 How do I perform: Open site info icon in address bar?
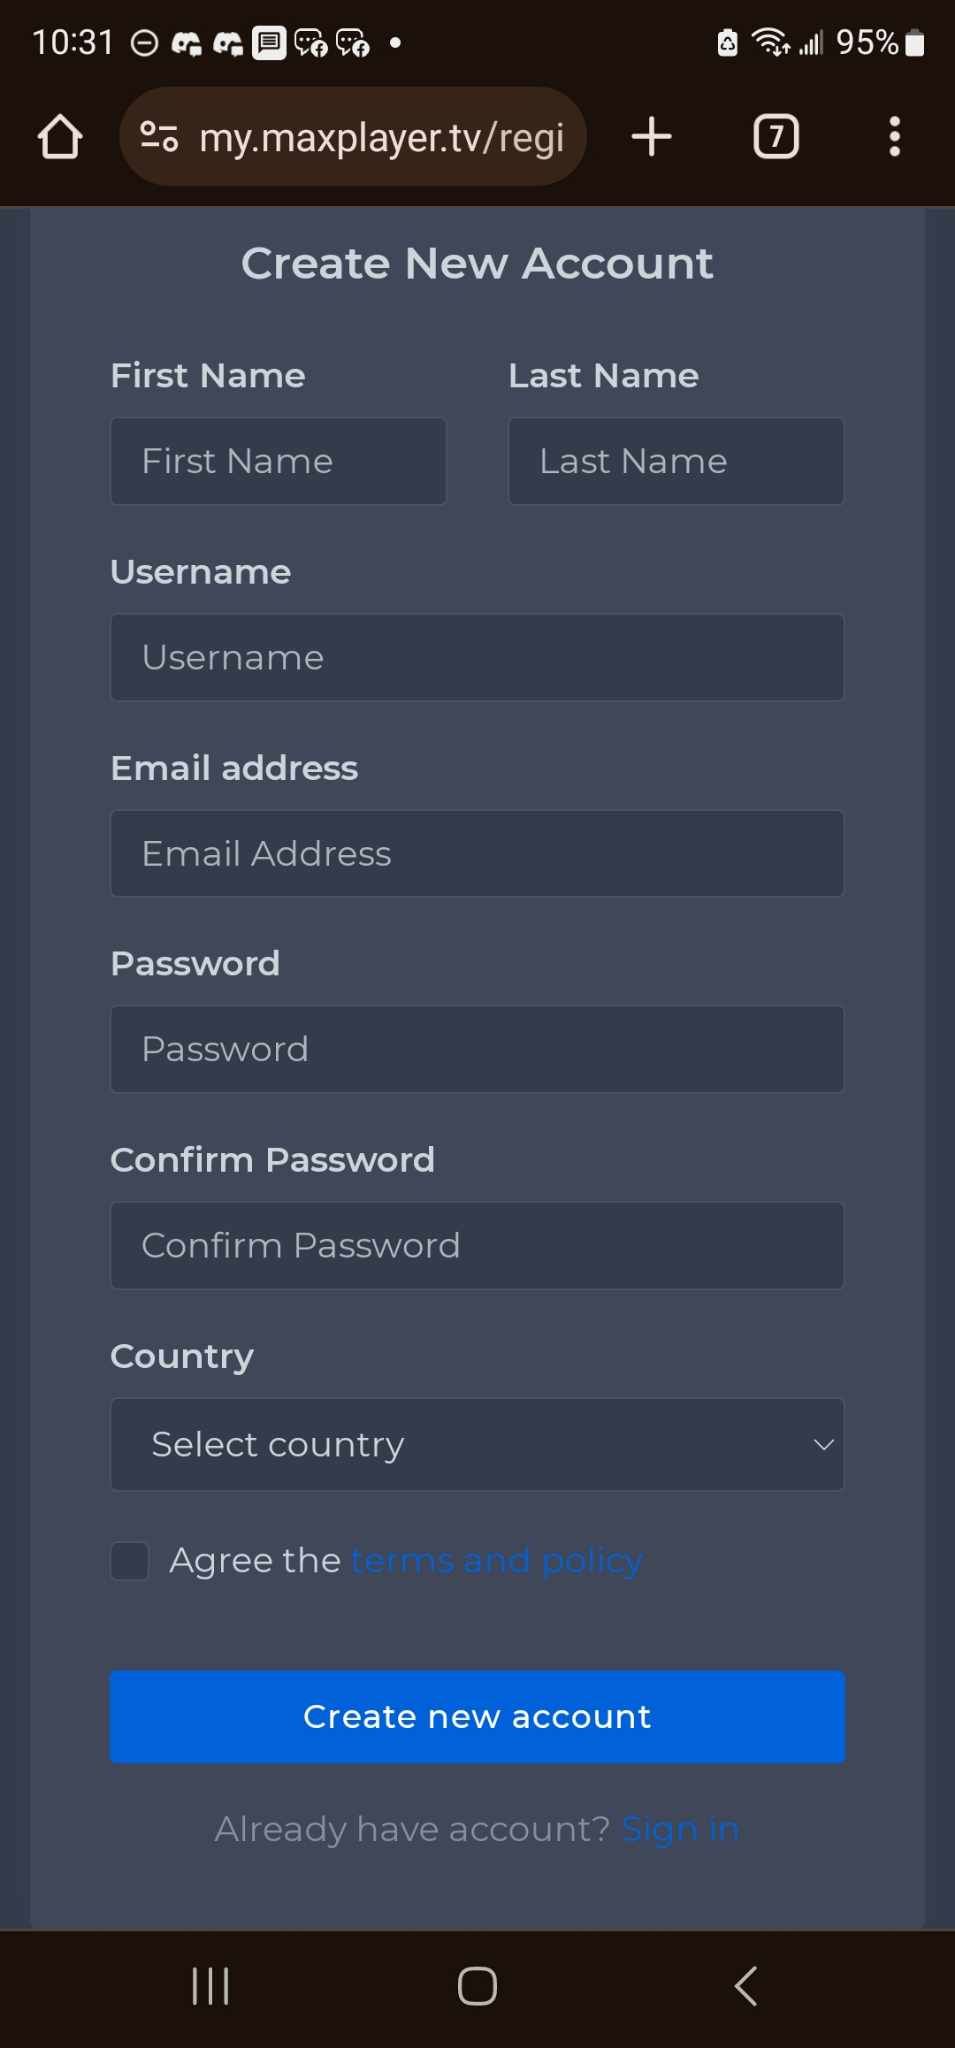coord(159,137)
